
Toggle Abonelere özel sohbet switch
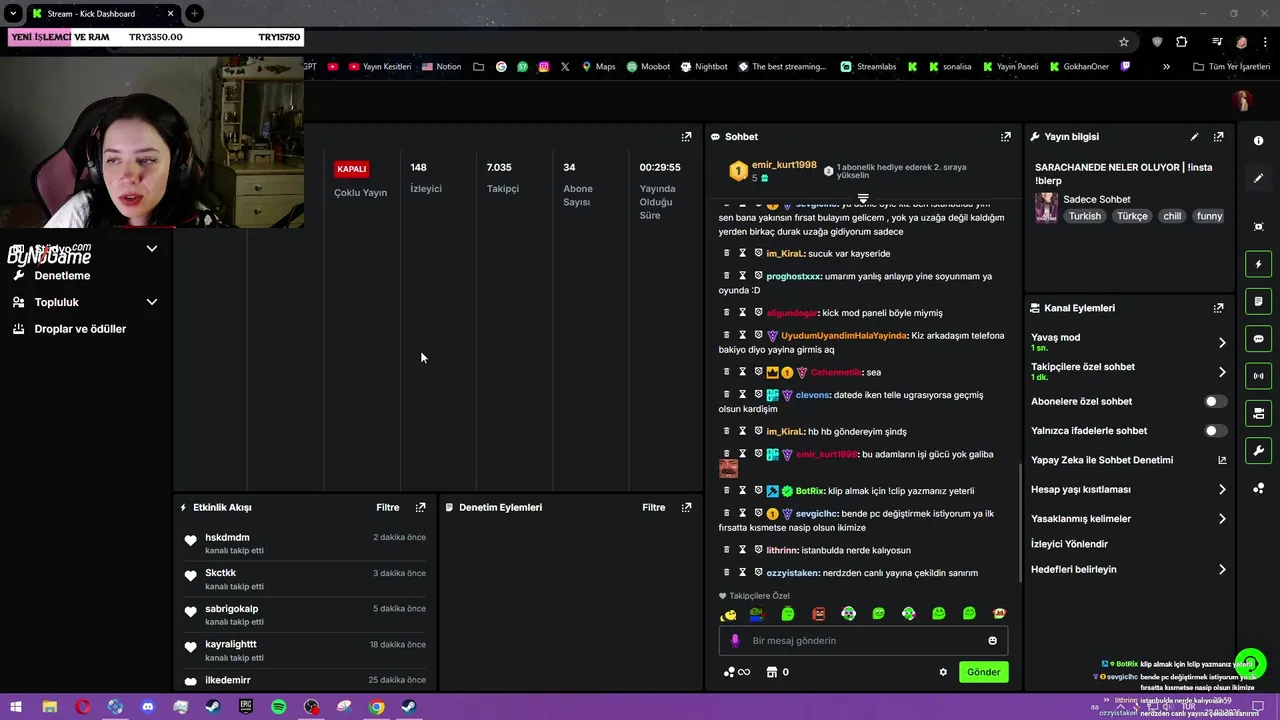(x=1215, y=401)
